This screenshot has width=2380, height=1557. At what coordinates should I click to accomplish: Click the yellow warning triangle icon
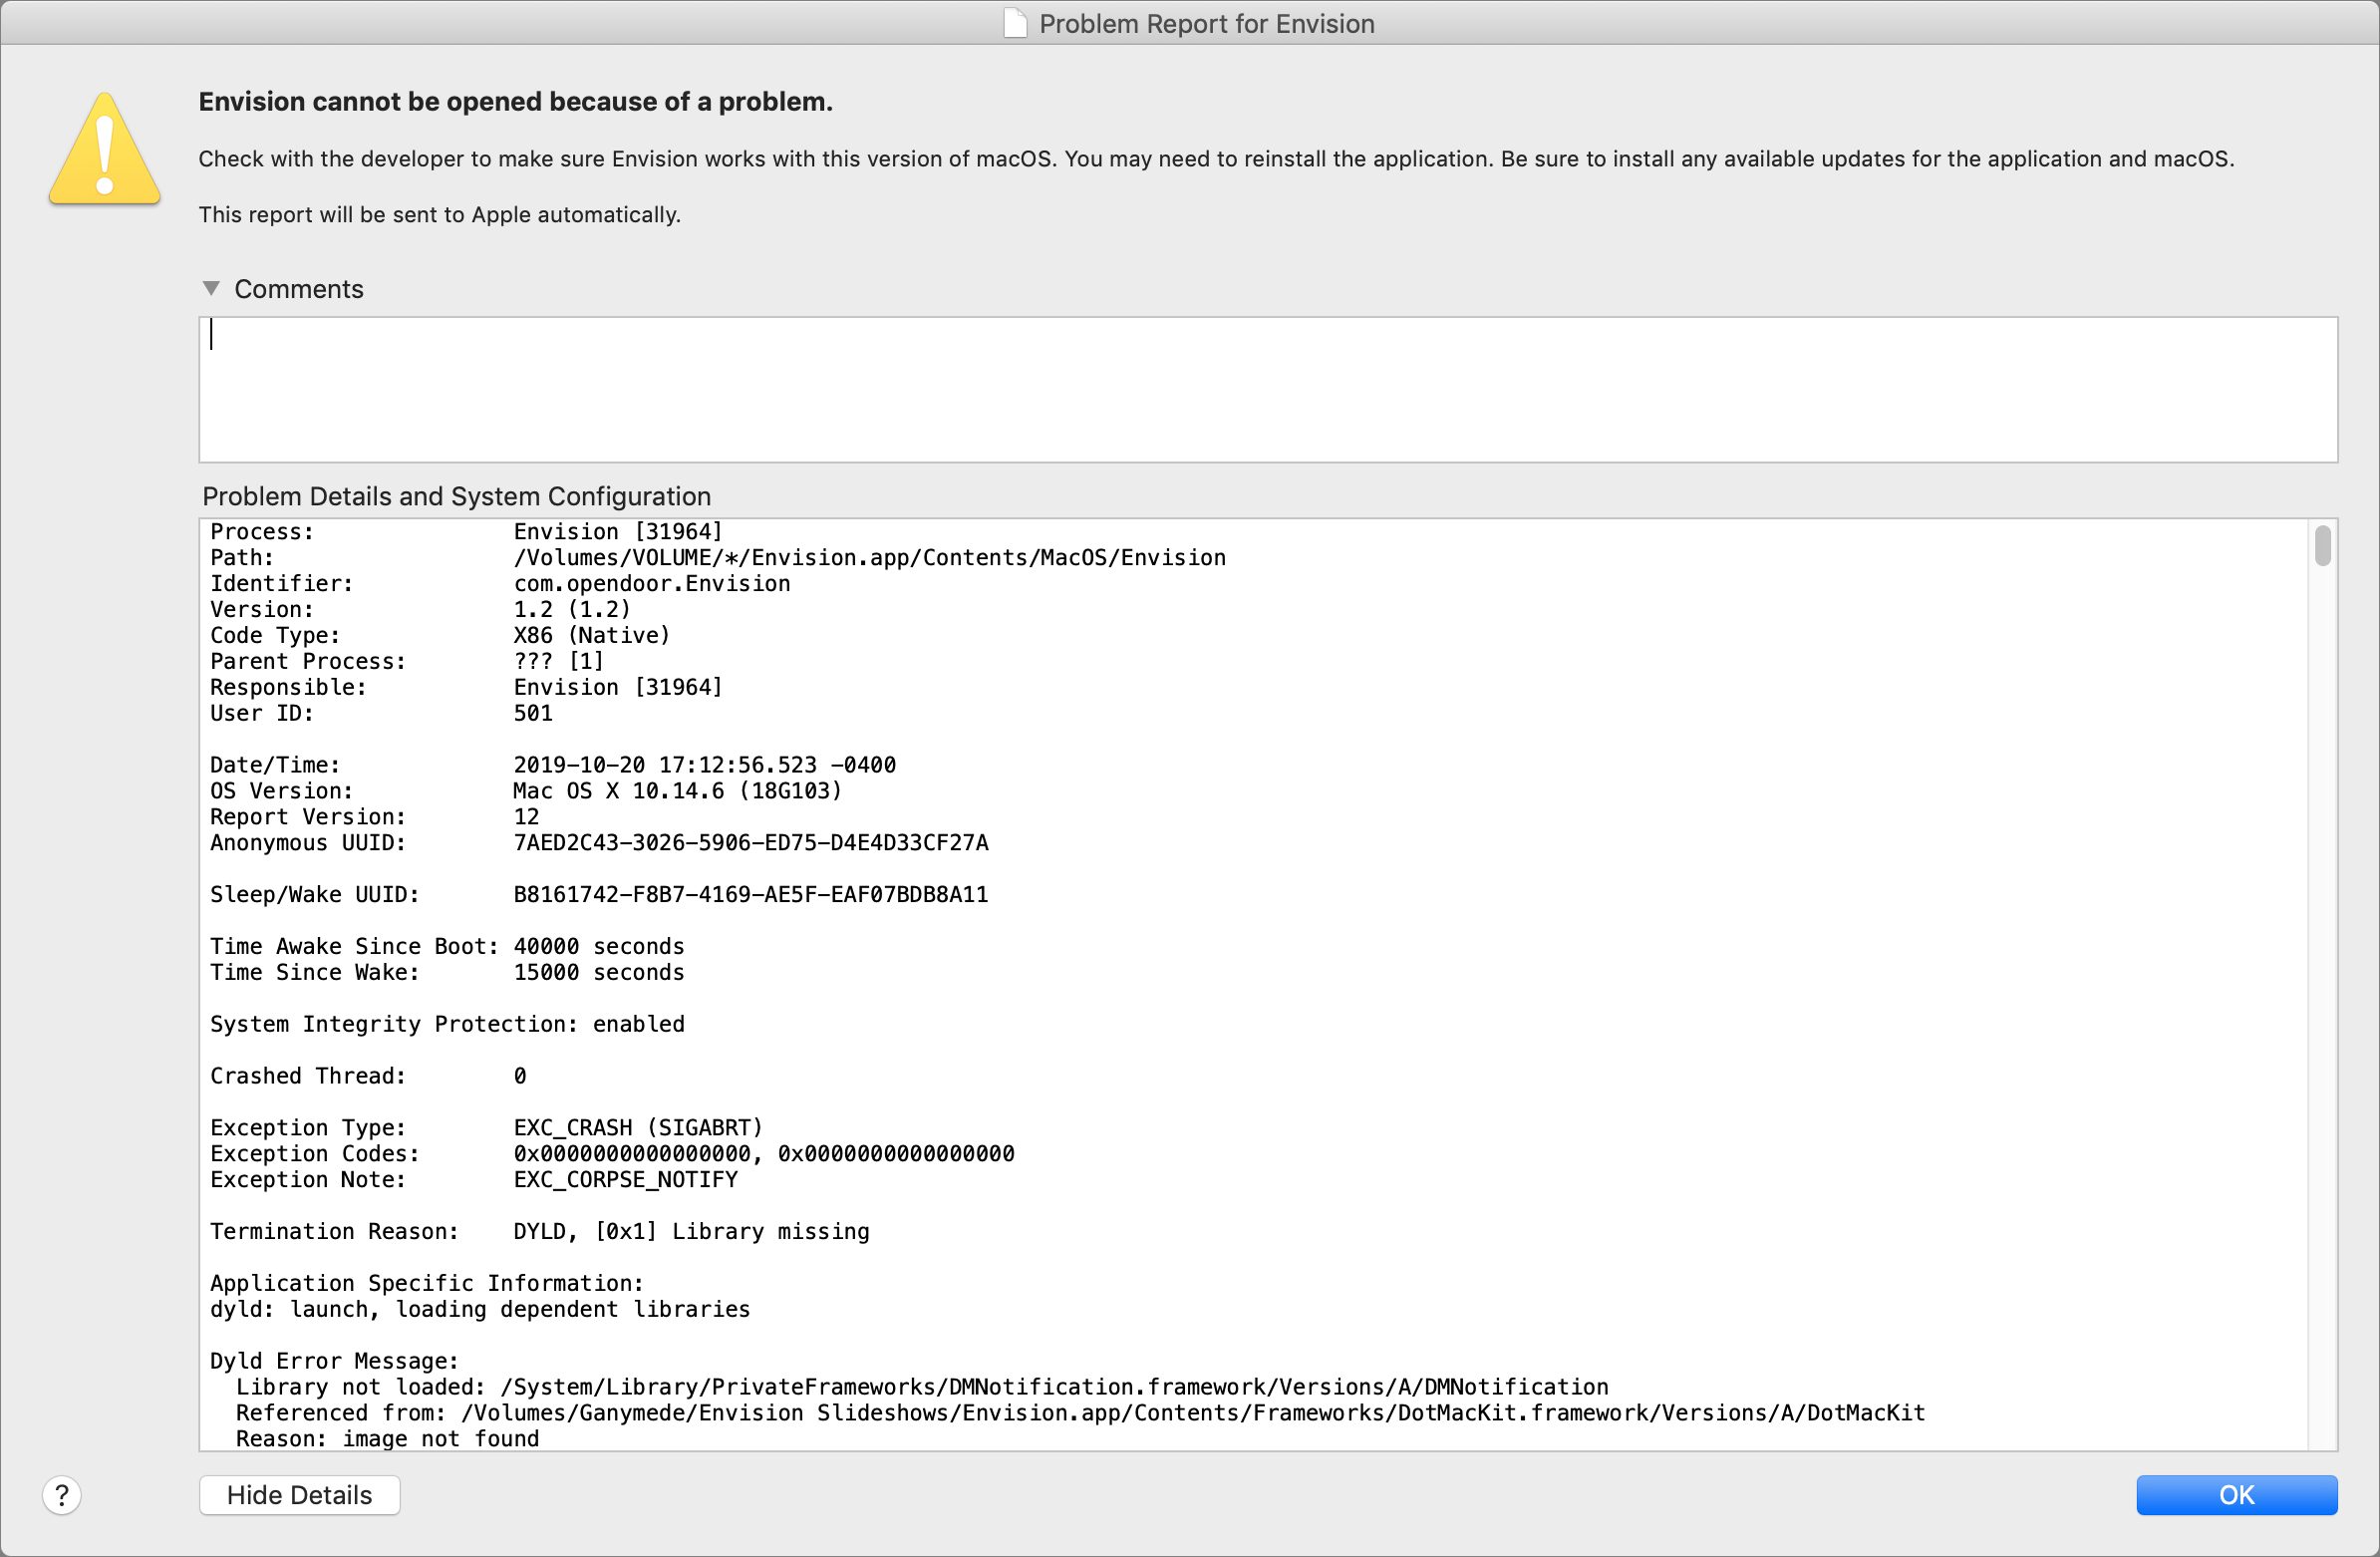(x=105, y=151)
